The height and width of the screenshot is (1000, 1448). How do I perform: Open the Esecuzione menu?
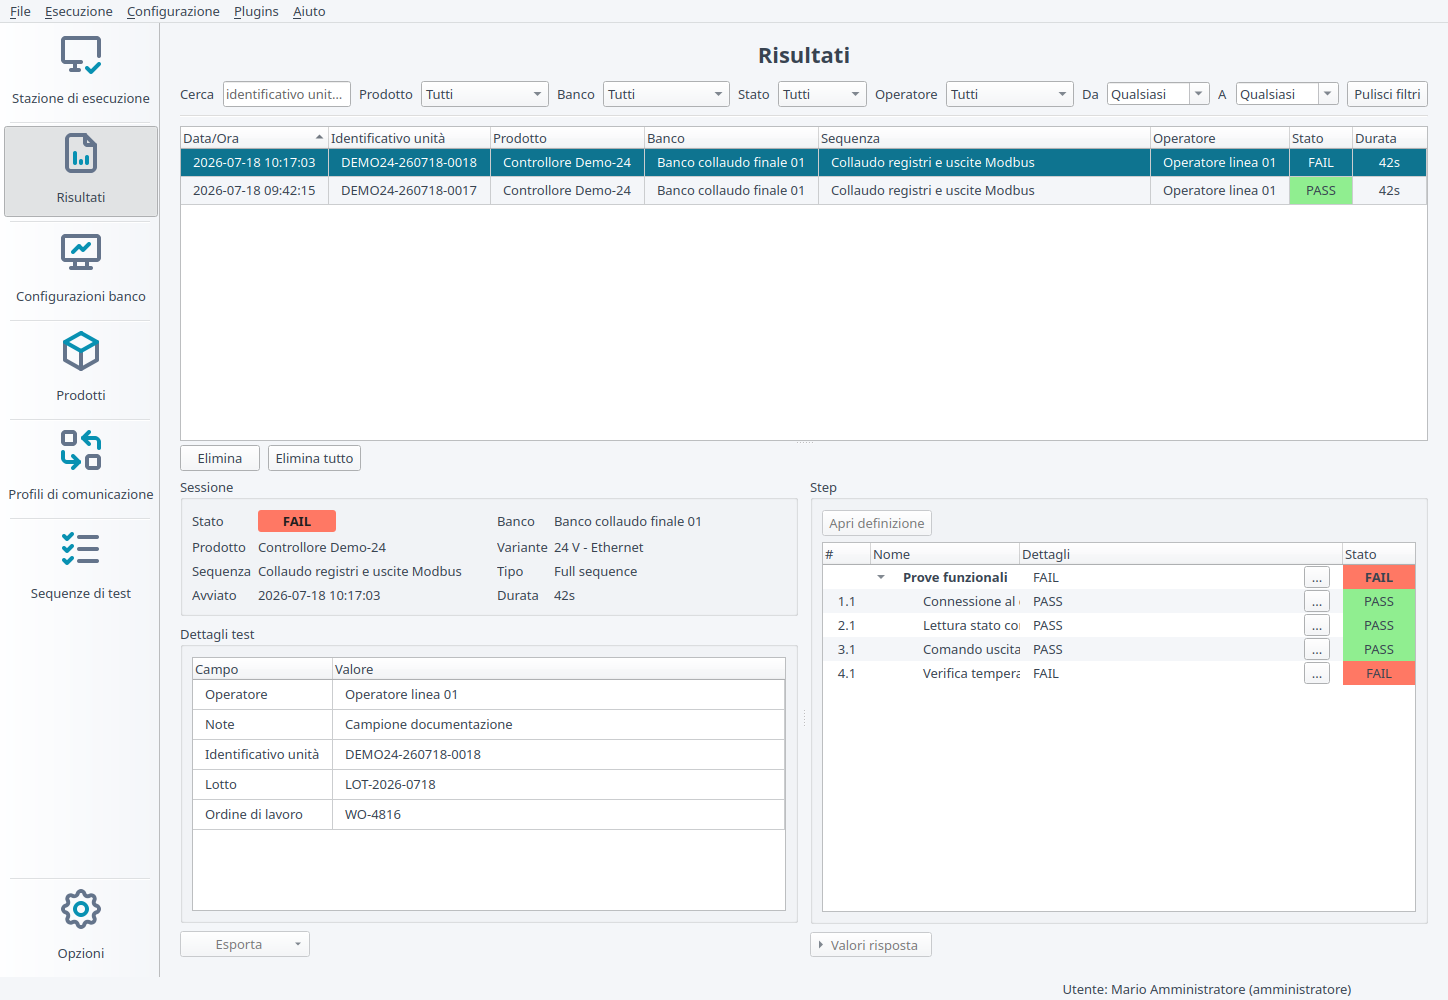(79, 11)
